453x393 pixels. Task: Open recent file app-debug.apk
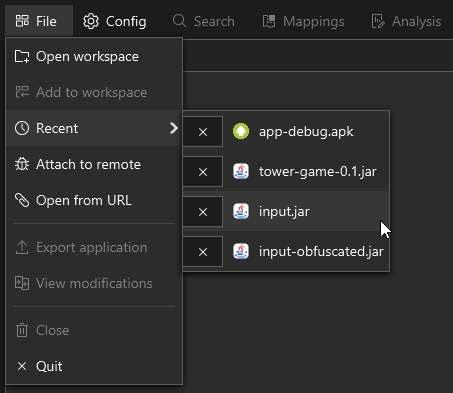point(306,132)
